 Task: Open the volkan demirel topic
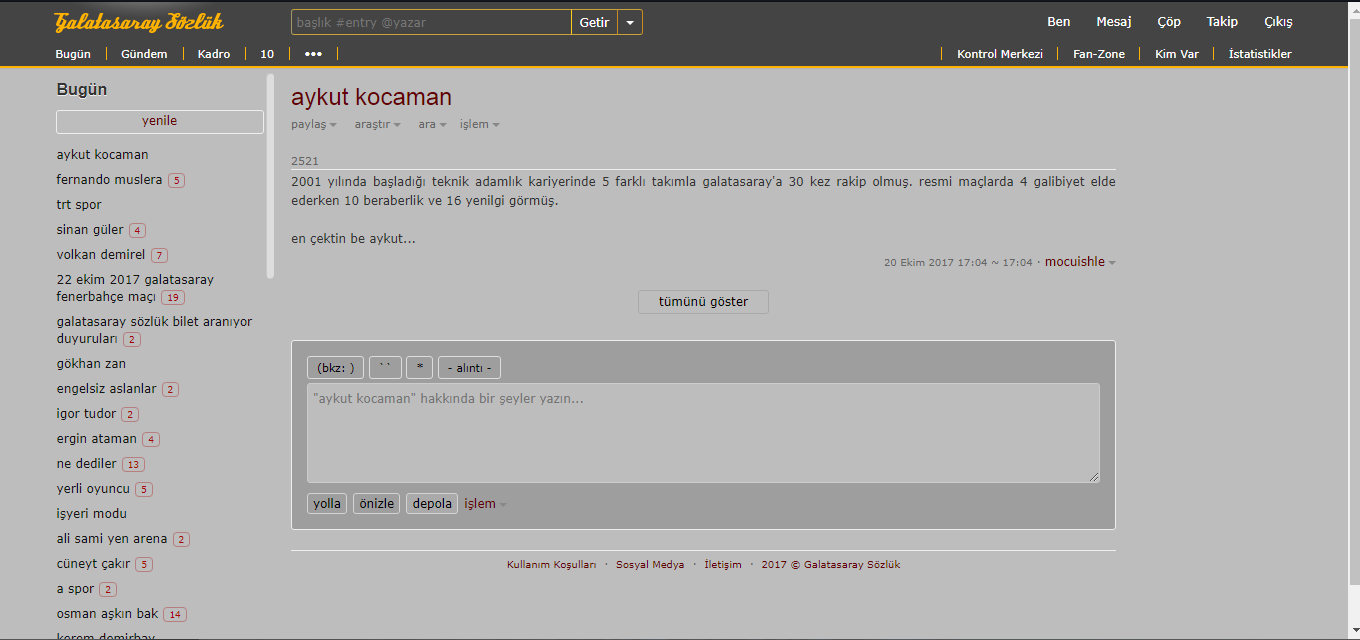coord(101,255)
